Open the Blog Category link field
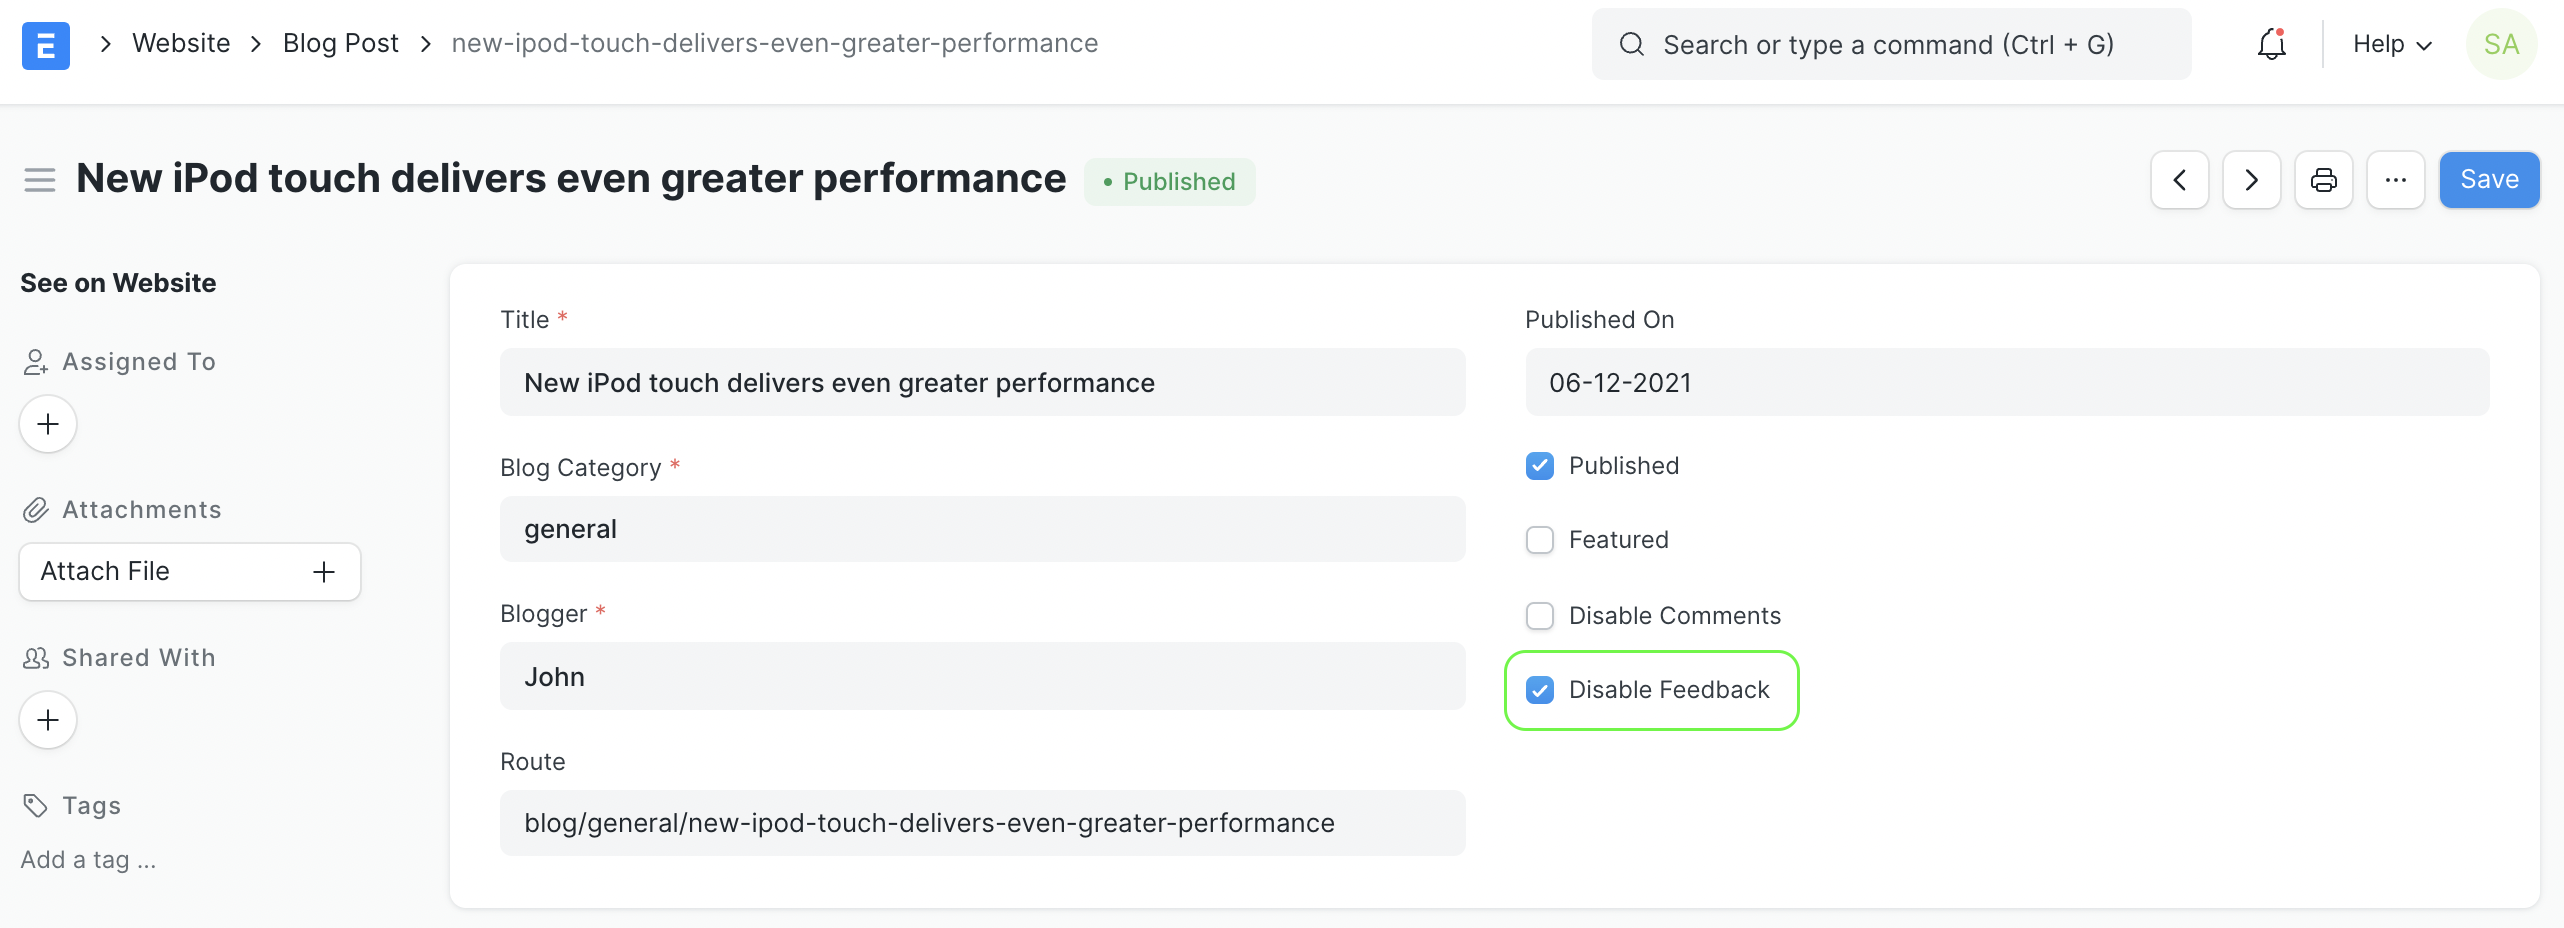The image size is (2564, 928). coord(982,529)
